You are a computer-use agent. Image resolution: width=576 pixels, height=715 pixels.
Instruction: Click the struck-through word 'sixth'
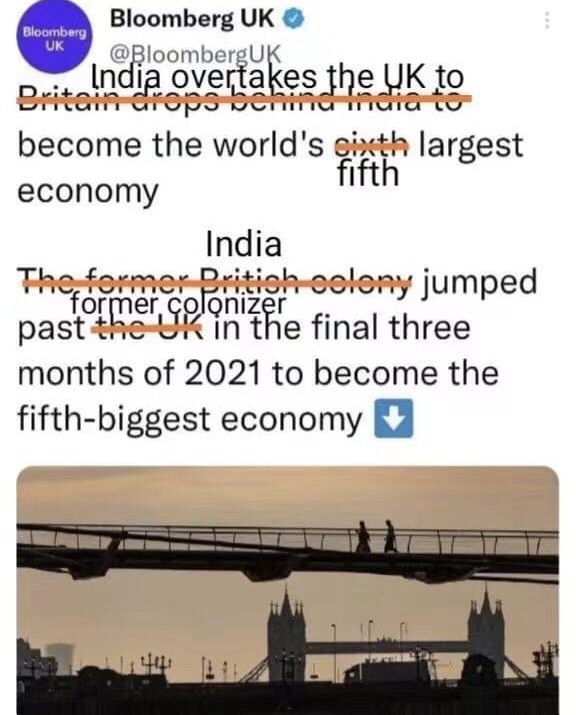coord(371,146)
